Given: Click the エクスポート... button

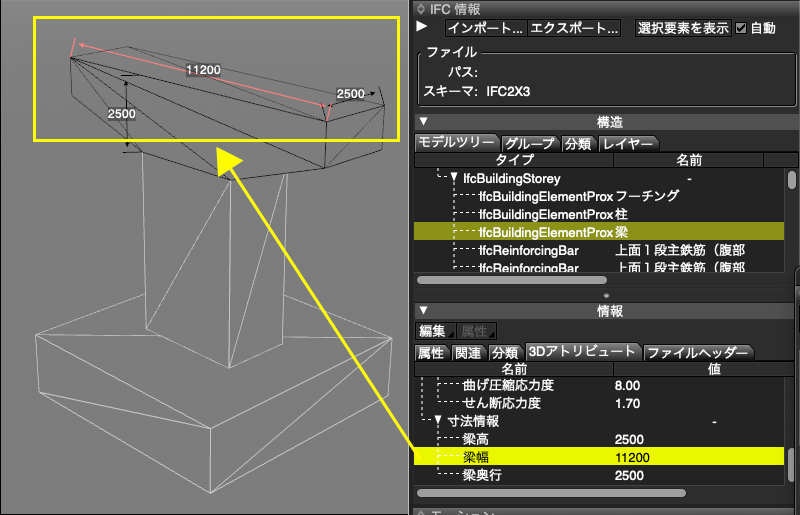Looking at the screenshot, I should pyautogui.click(x=574, y=28).
